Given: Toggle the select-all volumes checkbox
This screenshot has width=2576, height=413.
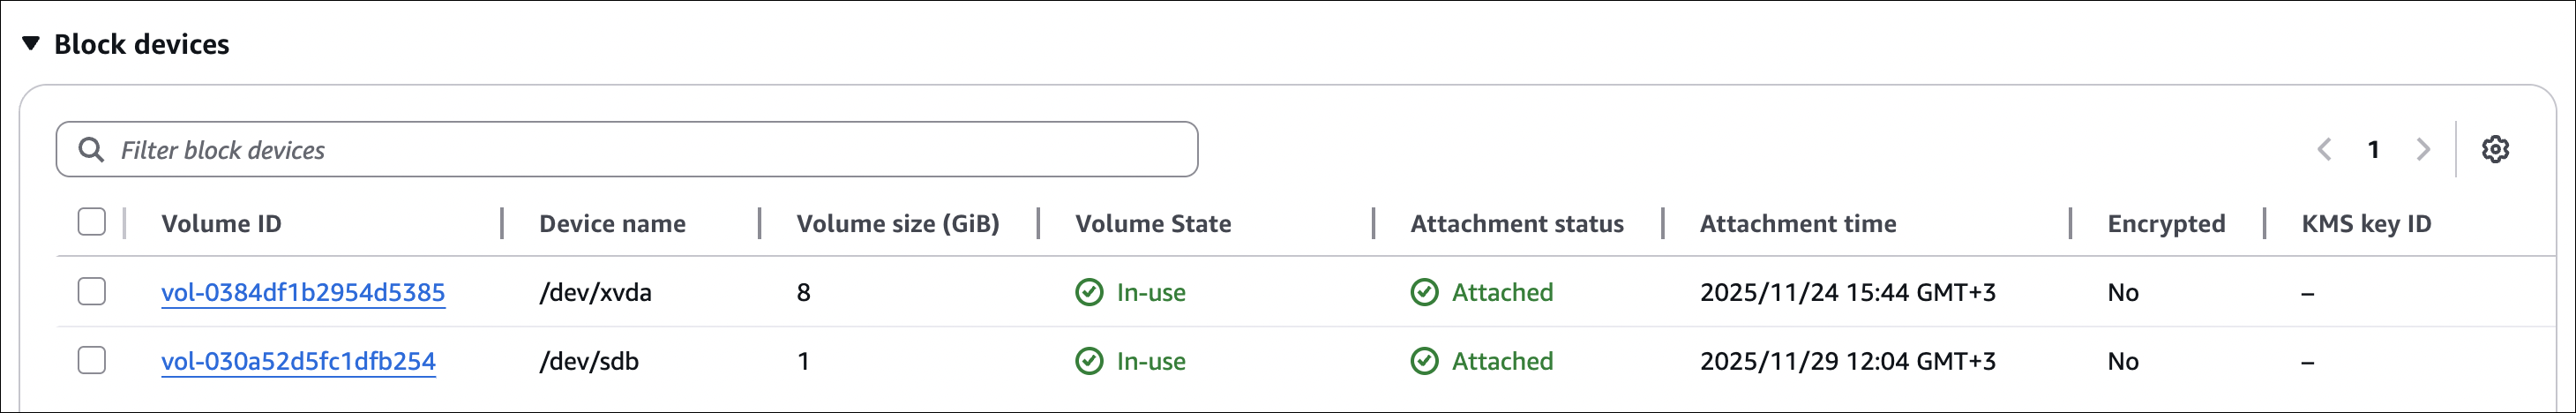Looking at the screenshot, I should tap(92, 222).
